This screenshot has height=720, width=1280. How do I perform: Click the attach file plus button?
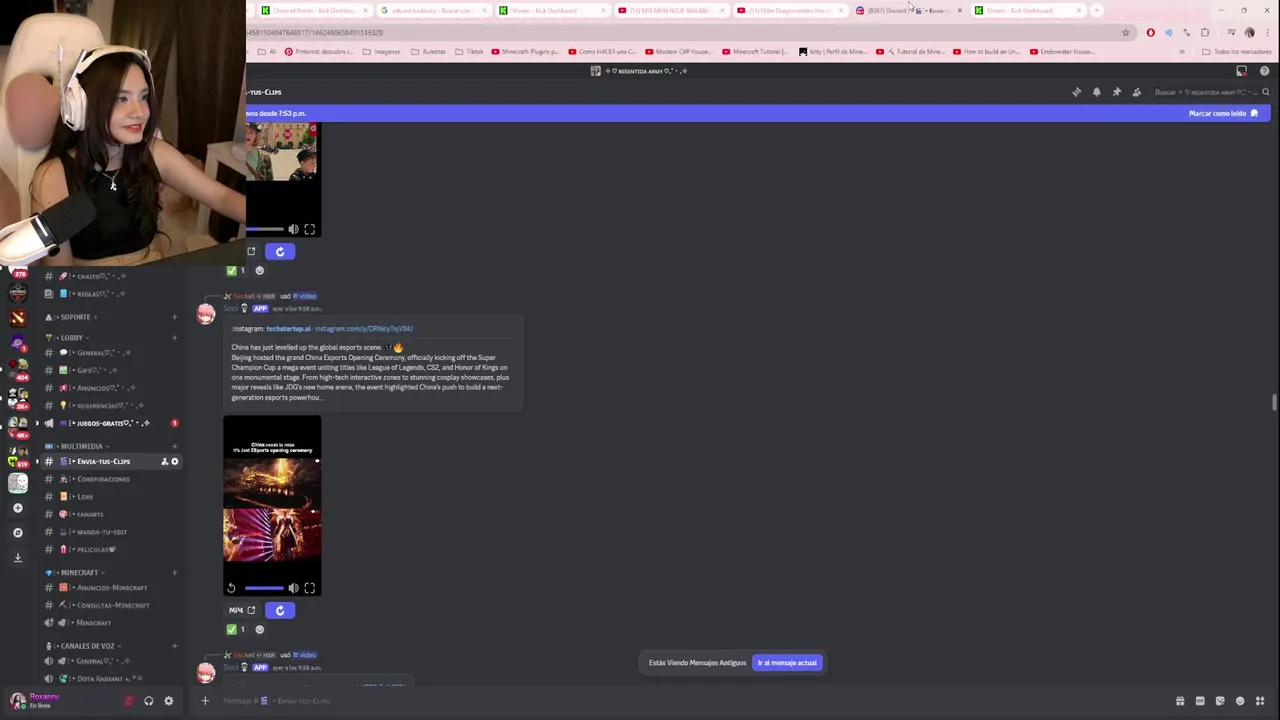[x=205, y=701]
